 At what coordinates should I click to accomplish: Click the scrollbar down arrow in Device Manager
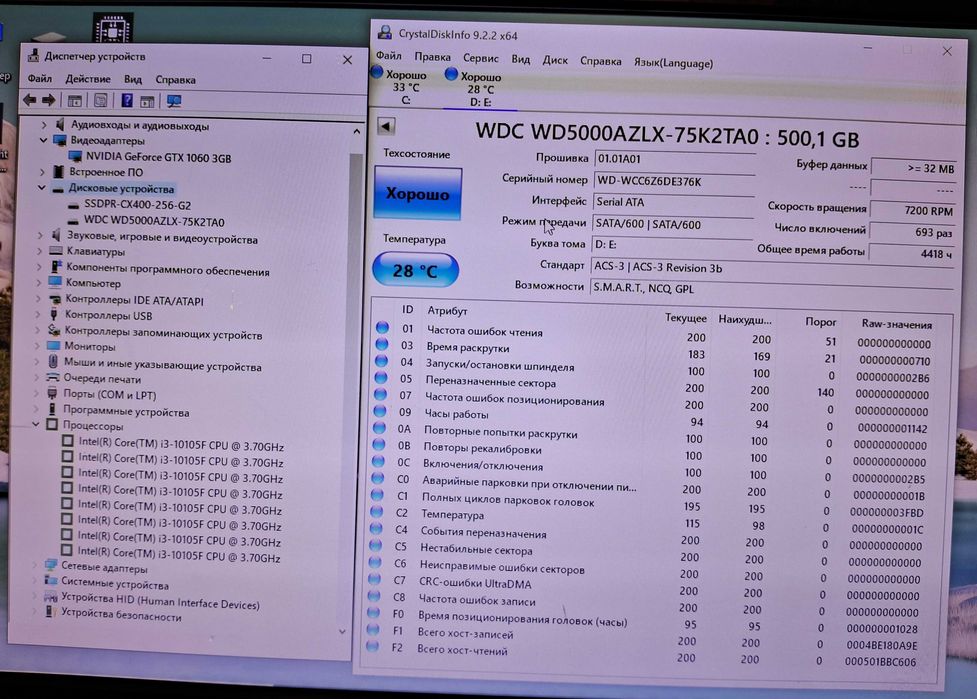tap(342, 632)
